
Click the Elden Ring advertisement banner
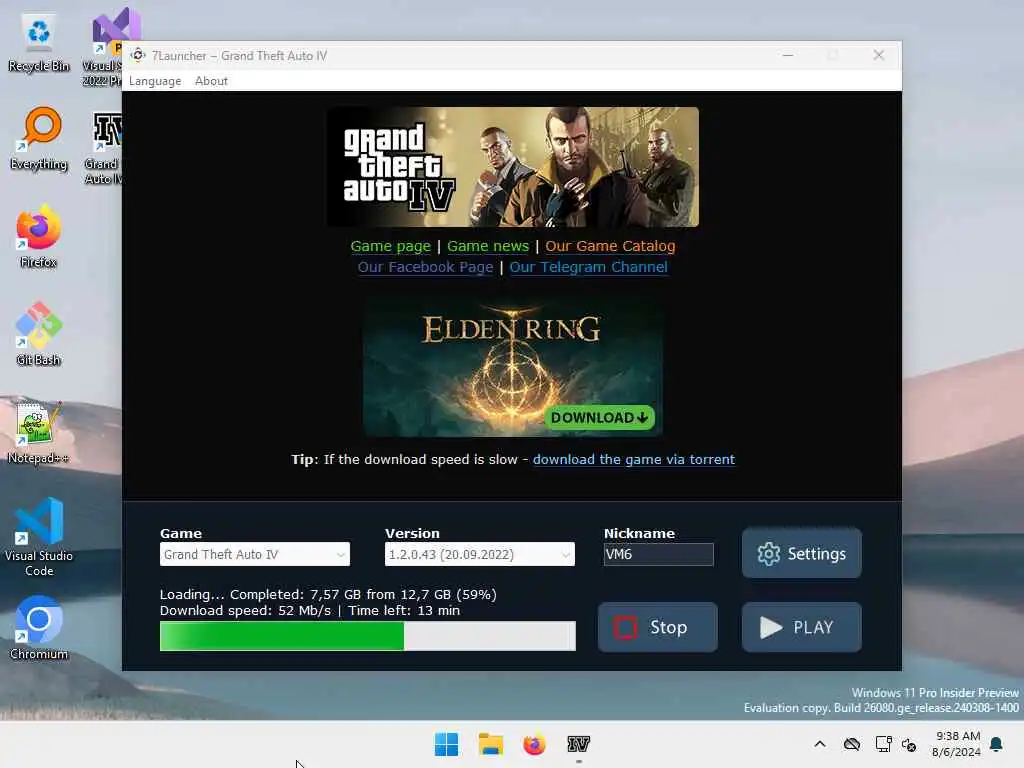tap(513, 366)
